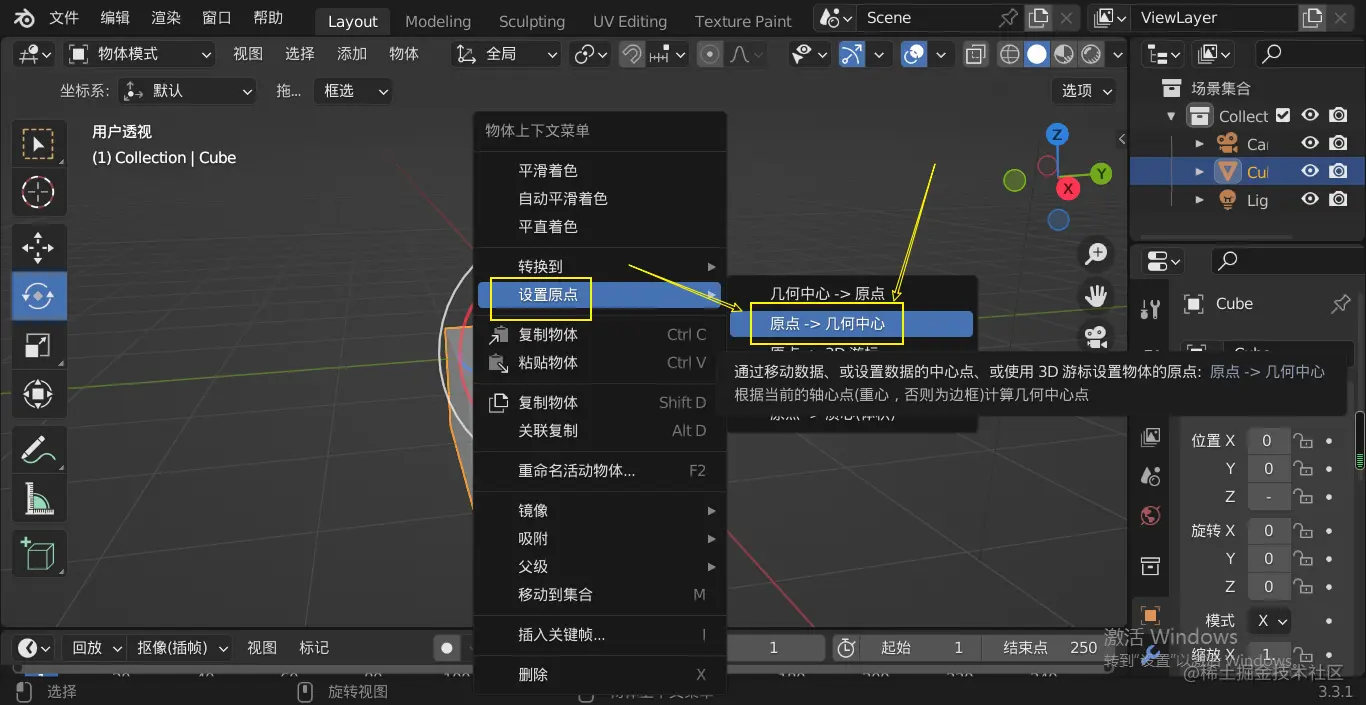Select the 3D Cursor tool
1366x705 pixels.
point(38,191)
